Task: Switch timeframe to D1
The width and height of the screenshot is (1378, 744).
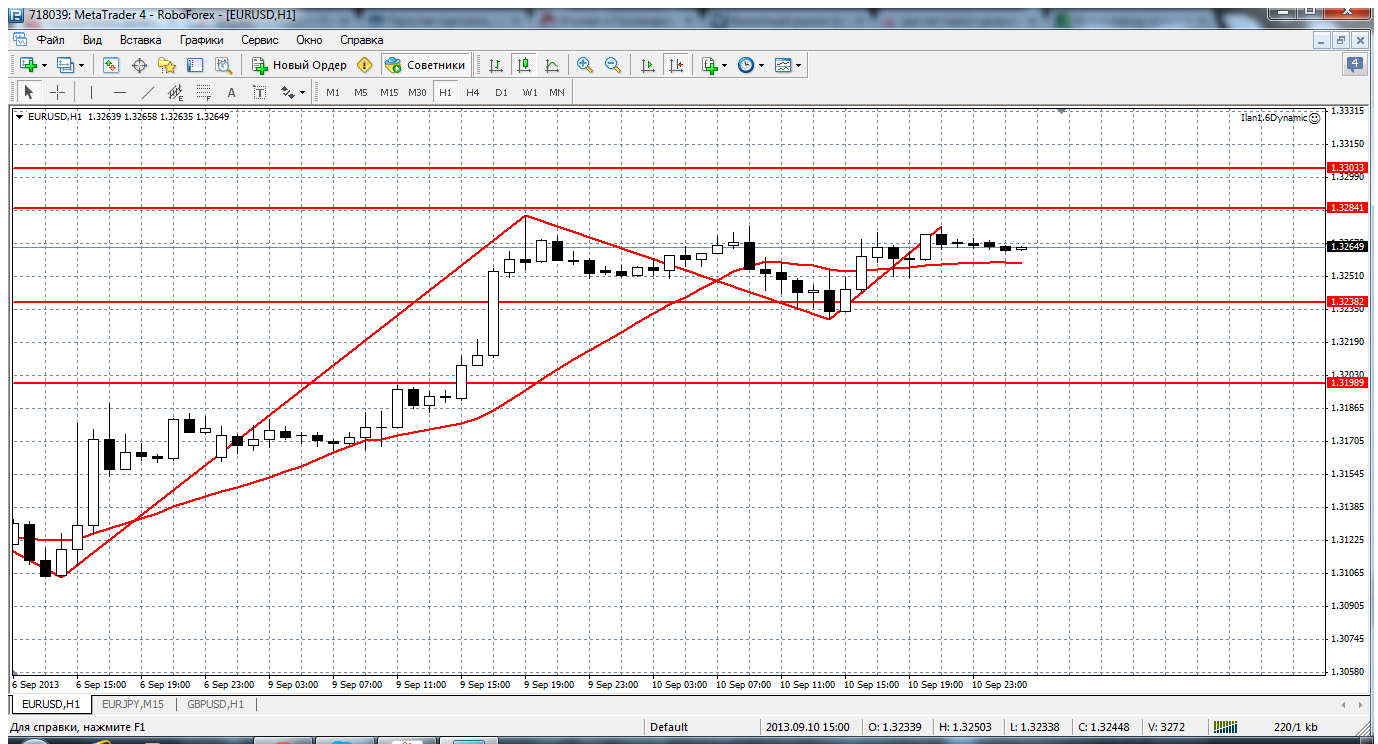Action: coord(501,92)
